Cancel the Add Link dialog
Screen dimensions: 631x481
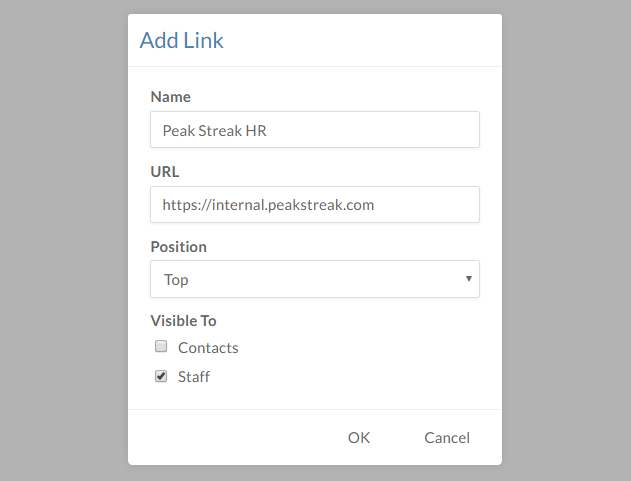(446, 437)
